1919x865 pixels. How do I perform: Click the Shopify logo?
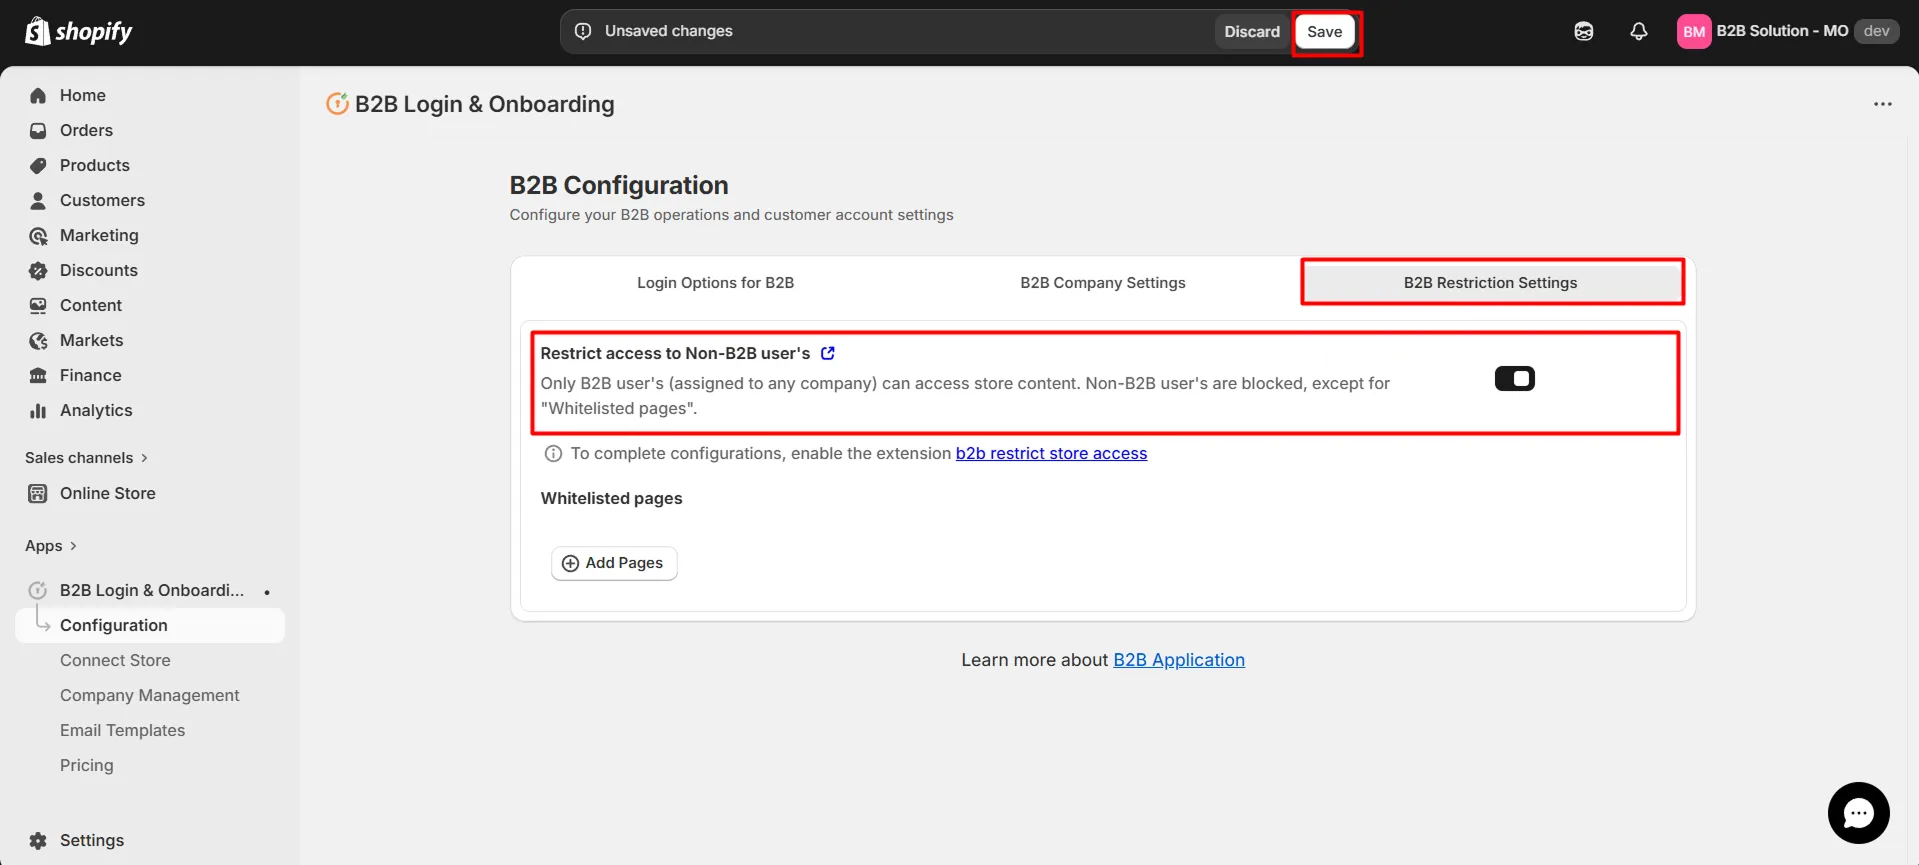(x=78, y=31)
